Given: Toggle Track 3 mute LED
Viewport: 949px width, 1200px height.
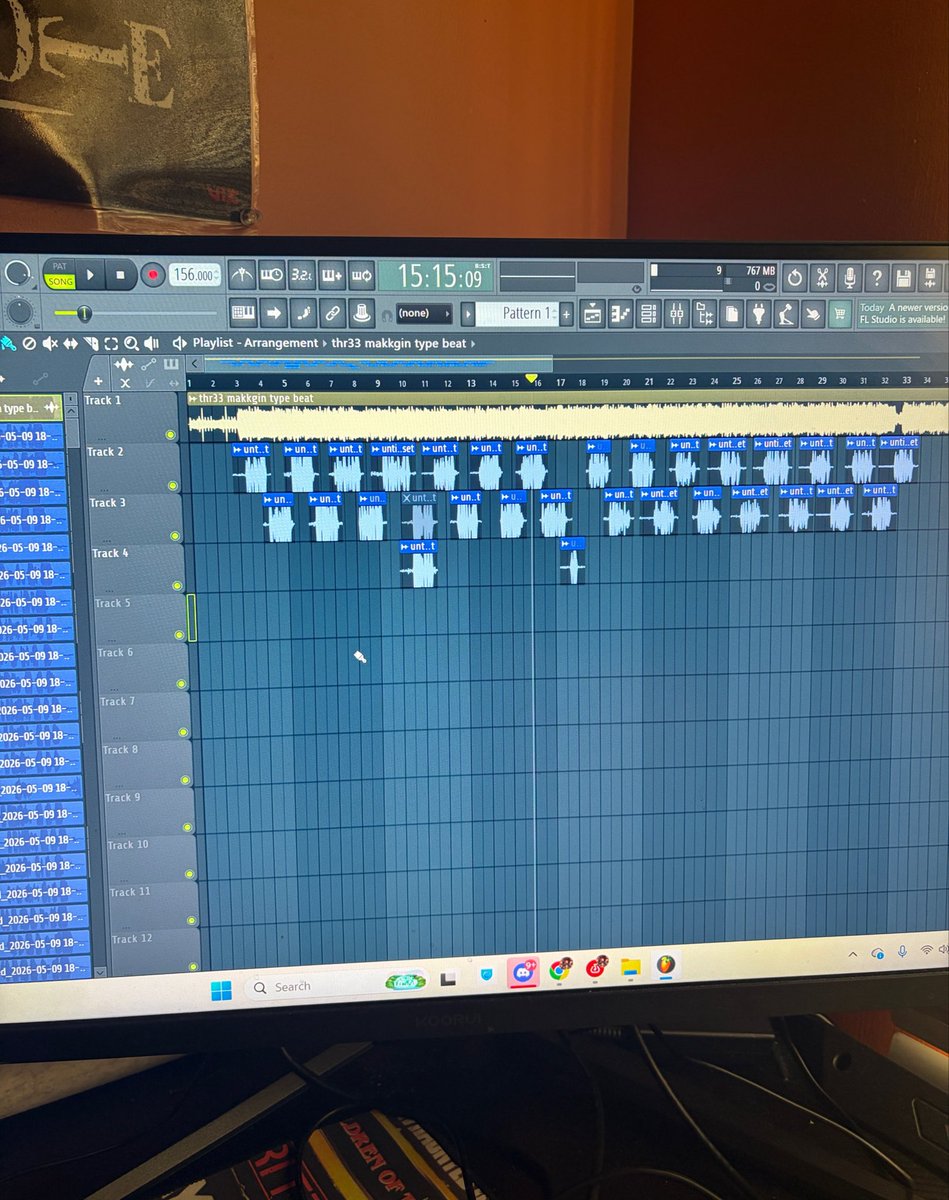Looking at the screenshot, I should pyautogui.click(x=176, y=536).
